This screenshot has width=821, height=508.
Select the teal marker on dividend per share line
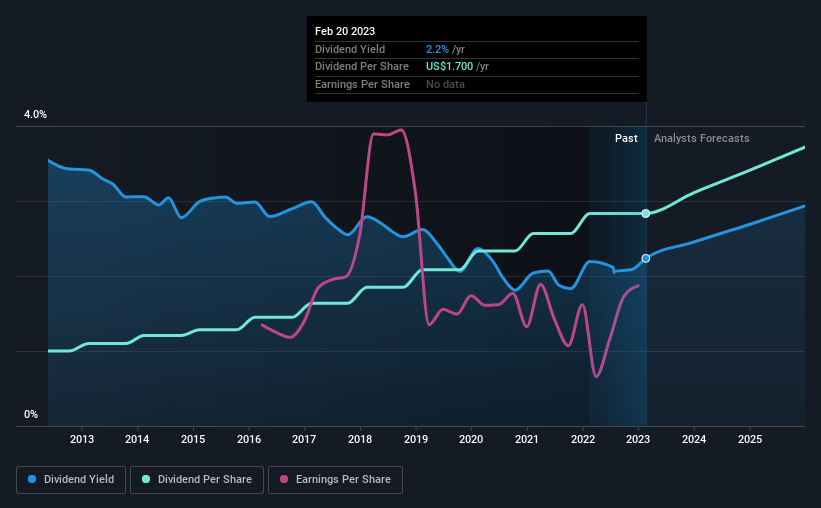coord(646,213)
